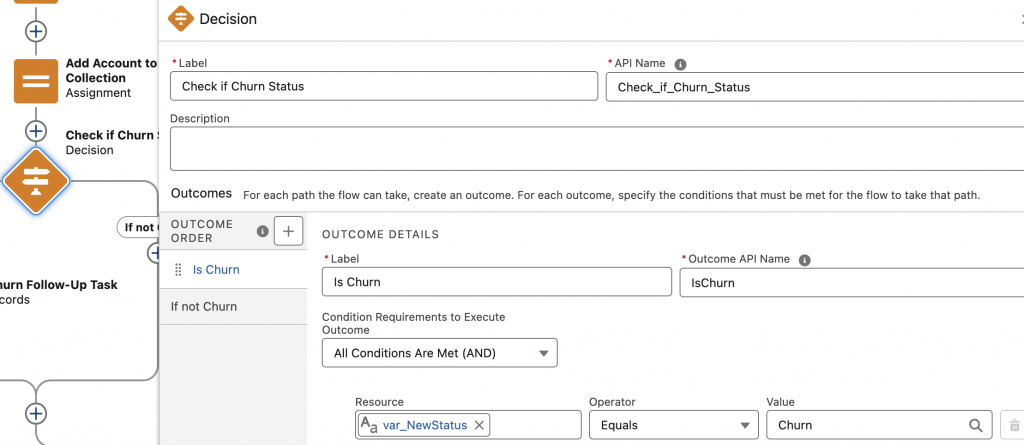Click the Check if Churn Status label field
The width and height of the screenshot is (1024, 445).
coord(382,87)
